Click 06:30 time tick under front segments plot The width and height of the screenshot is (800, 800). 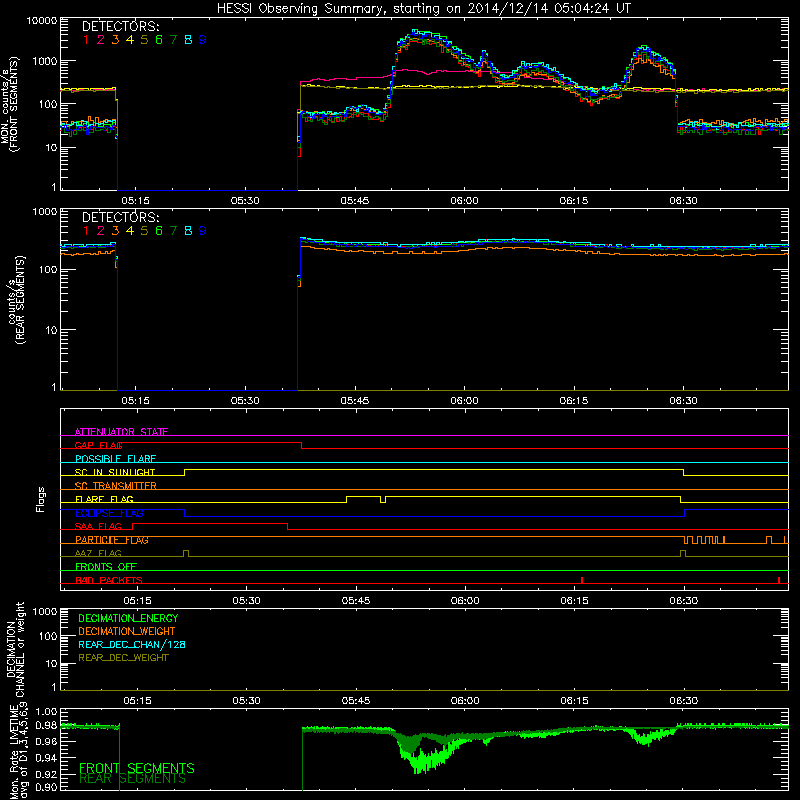click(x=684, y=201)
